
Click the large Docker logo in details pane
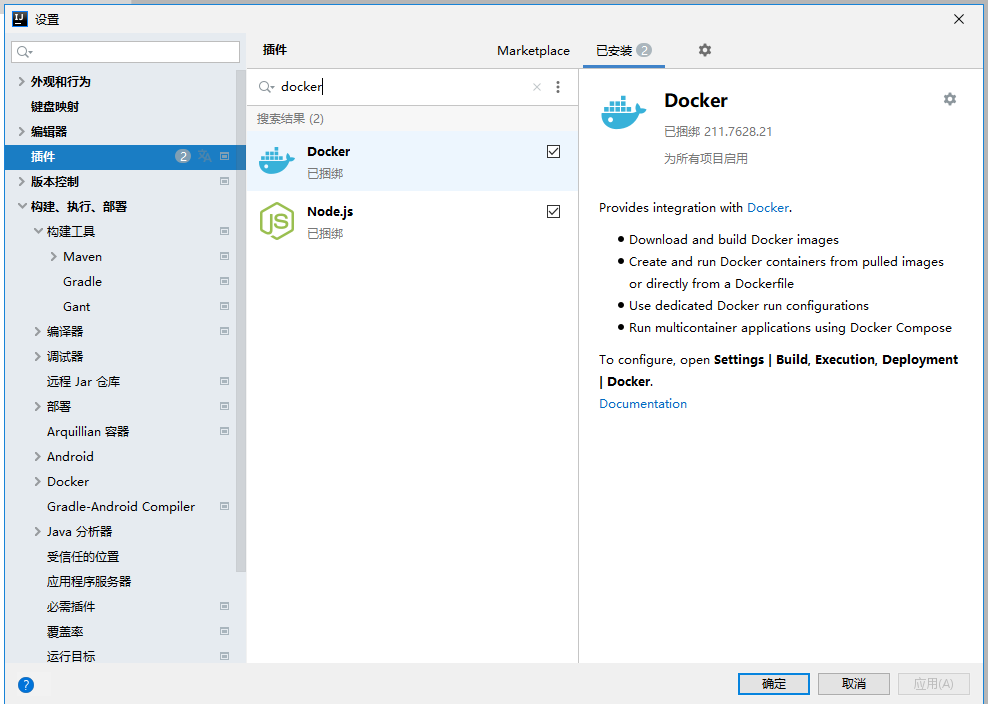pos(624,113)
